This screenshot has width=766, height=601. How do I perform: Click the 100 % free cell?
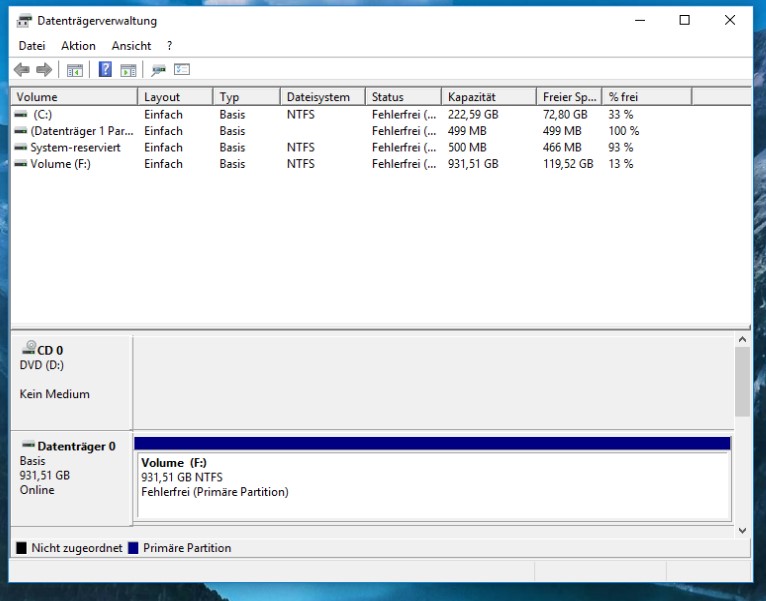click(x=623, y=131)
